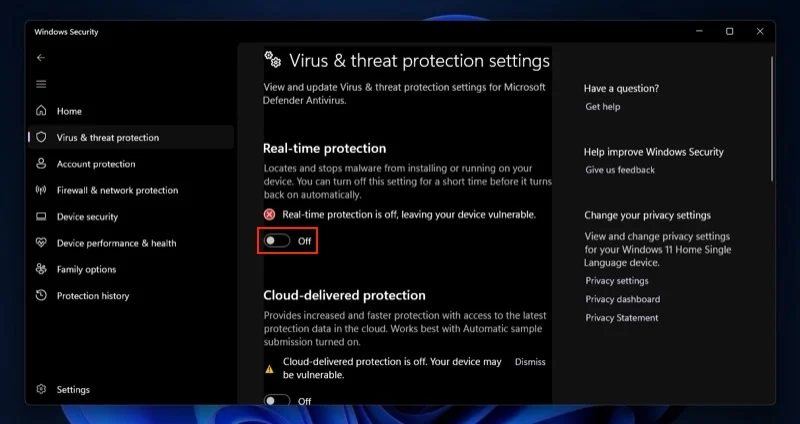Viewport: 800px width, 424px height.
Task: Click the vertical scrollbar on right edge
Action: [772, 120]
